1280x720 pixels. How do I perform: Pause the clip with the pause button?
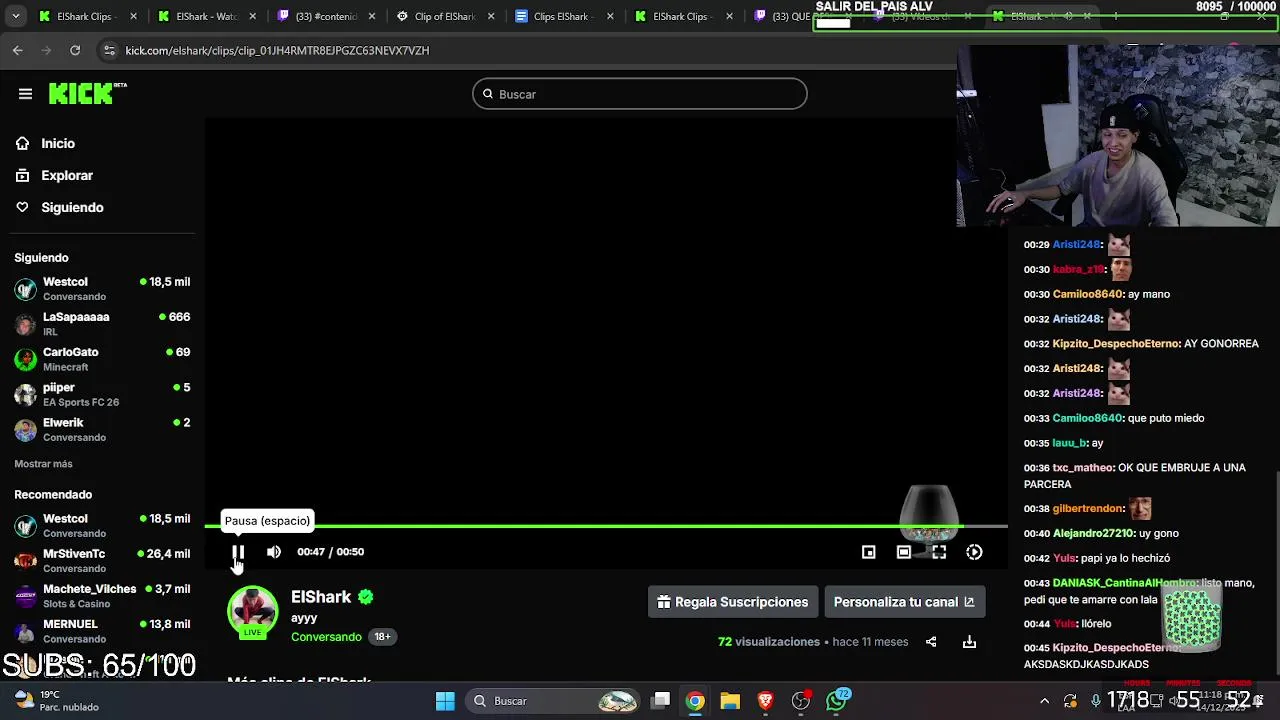[238, 552]
